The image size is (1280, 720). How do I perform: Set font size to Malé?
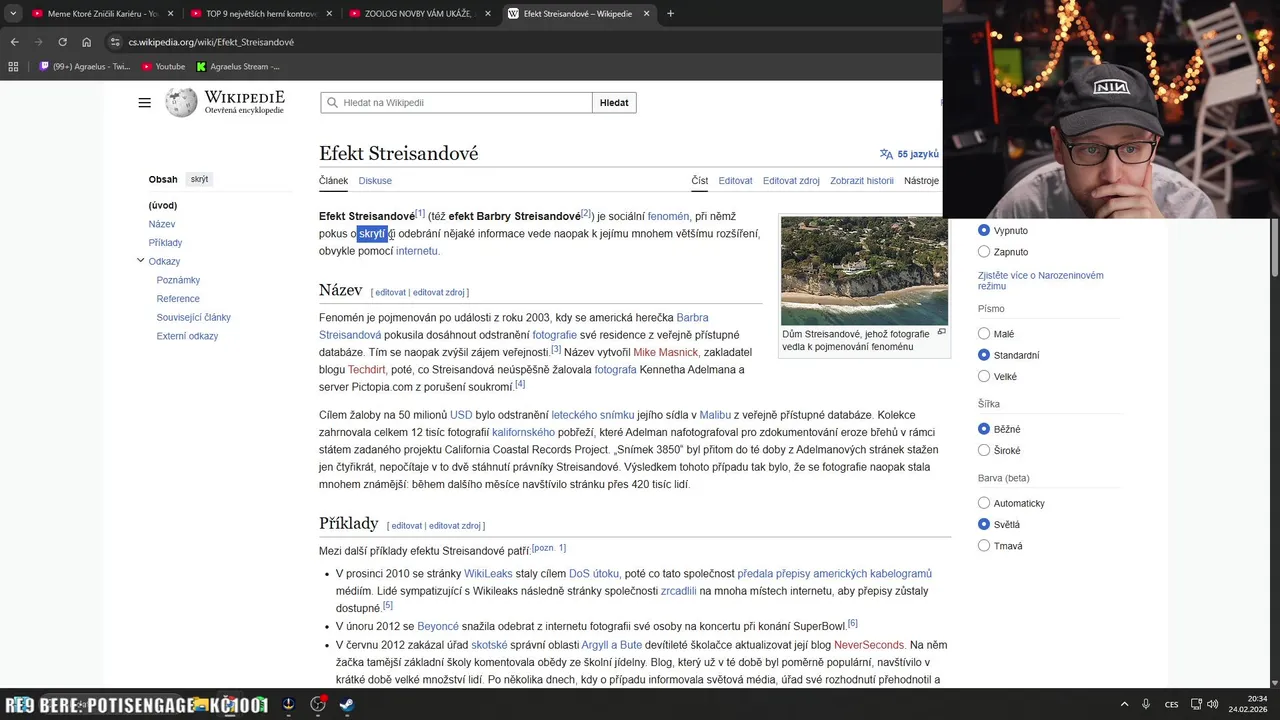(x=984, y=334)
